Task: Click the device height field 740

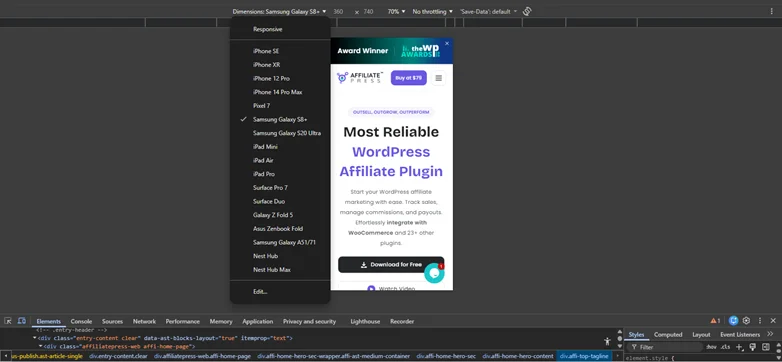Action: point(368,11)
